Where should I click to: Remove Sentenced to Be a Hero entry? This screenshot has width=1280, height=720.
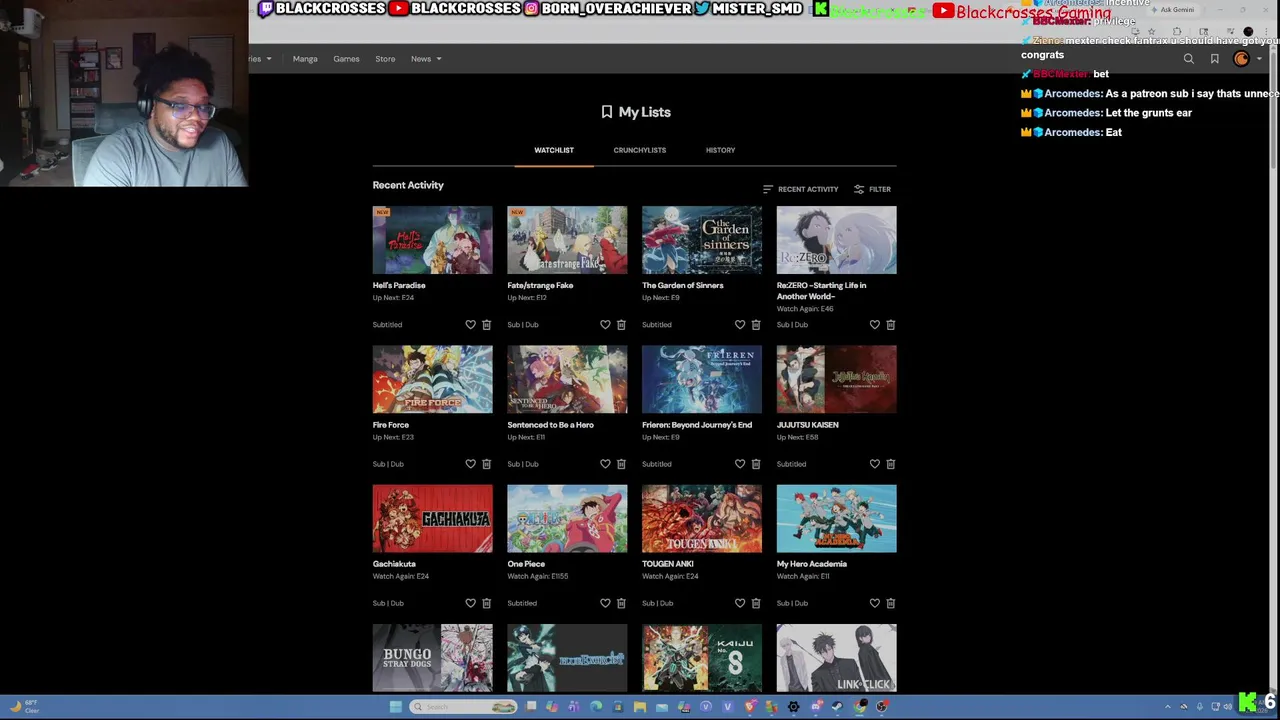point(621,464)
